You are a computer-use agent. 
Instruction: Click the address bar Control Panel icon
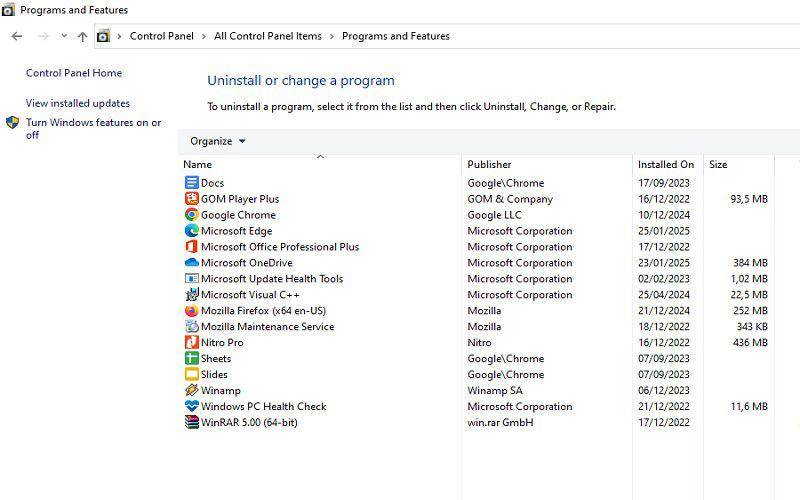pyautogui.click(x=104, y=36)
